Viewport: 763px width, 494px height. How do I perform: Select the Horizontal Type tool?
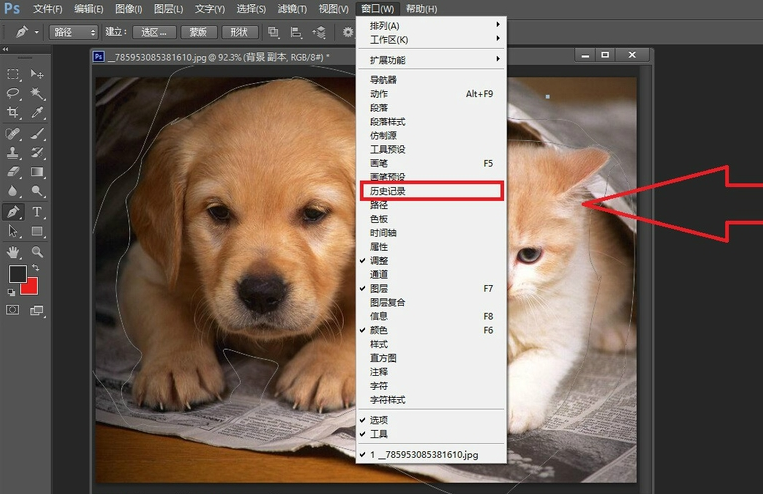[37, 212]
